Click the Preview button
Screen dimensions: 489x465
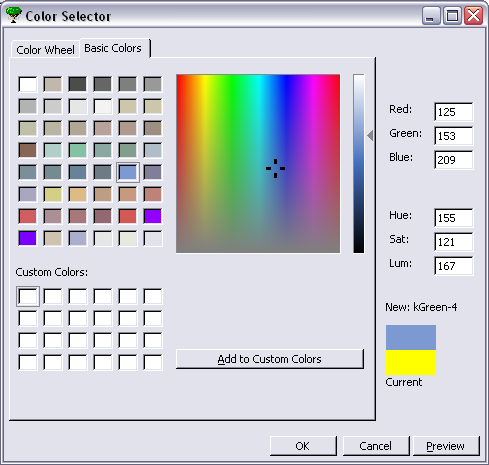click(446, 446)
